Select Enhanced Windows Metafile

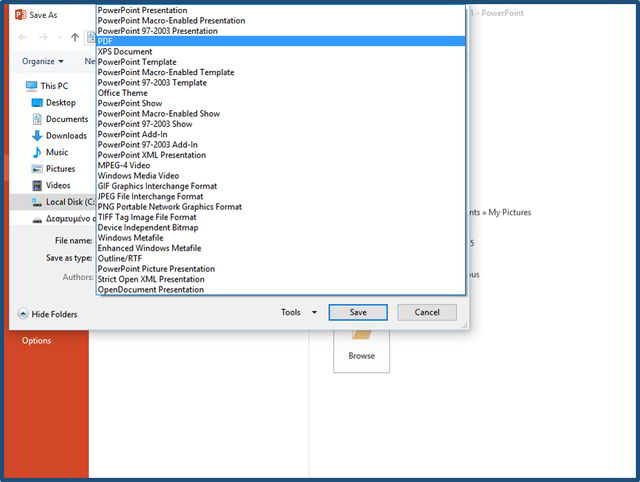pos(281,248)
